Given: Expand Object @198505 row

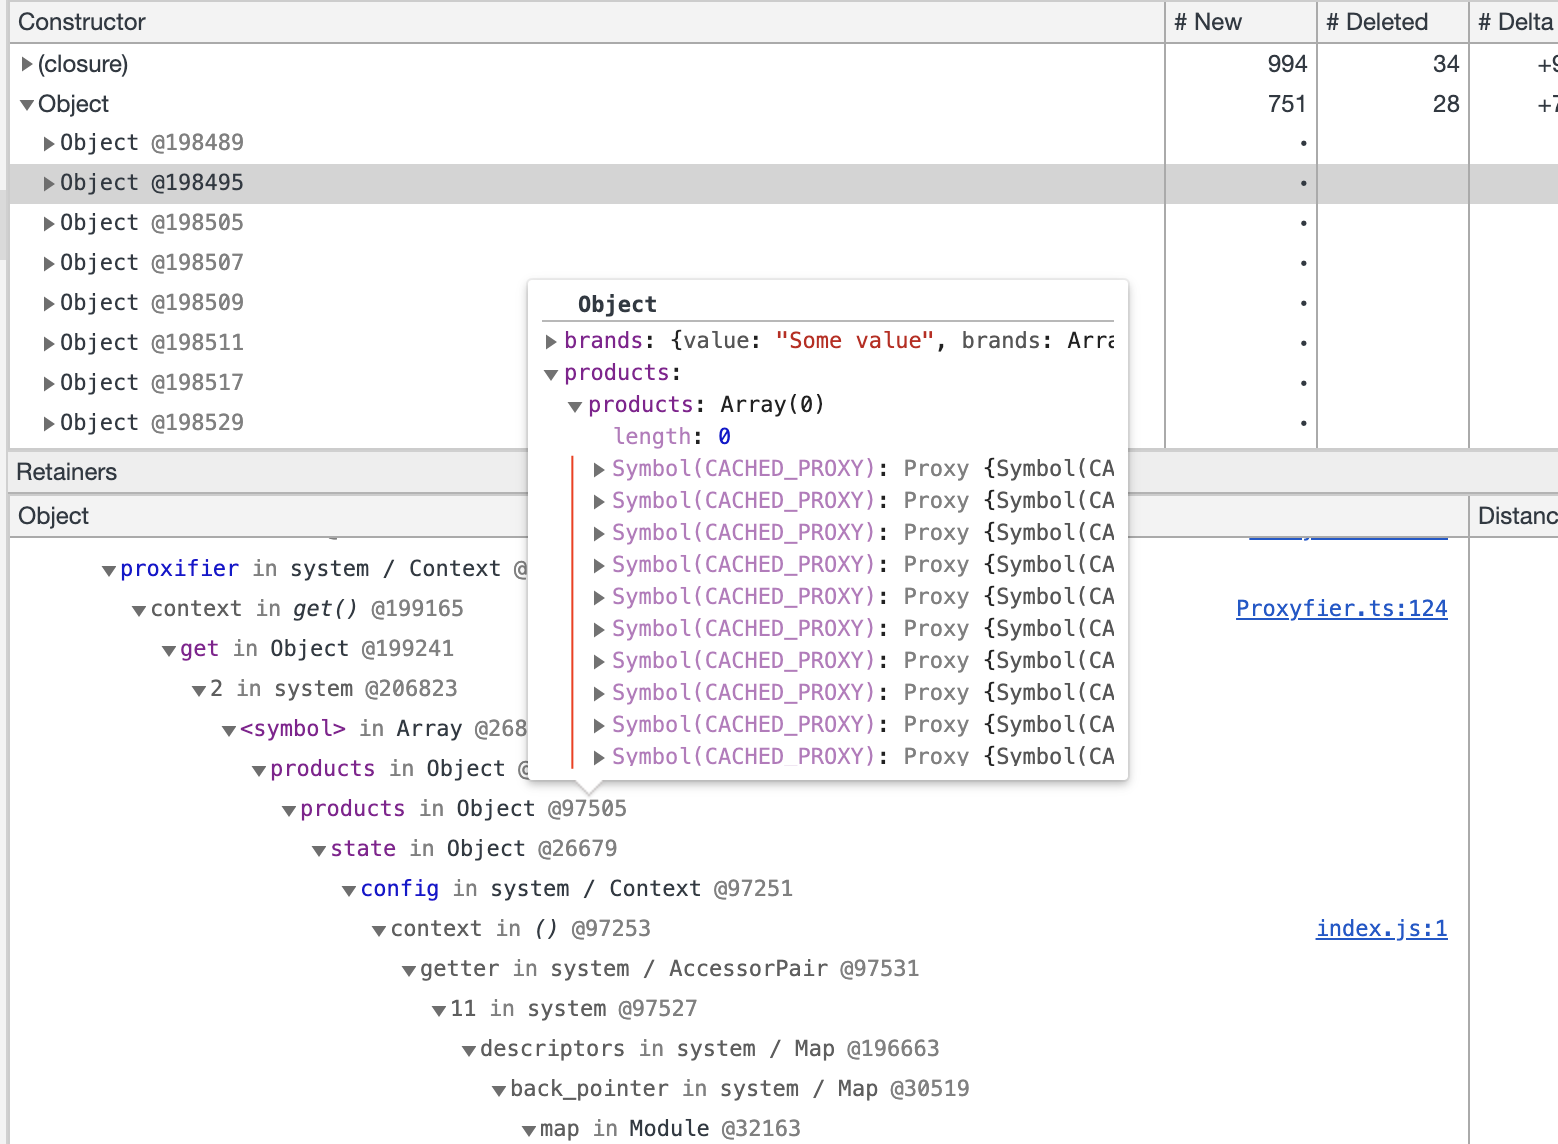Looking at the screenshot, I should click(x=49, y=224).
